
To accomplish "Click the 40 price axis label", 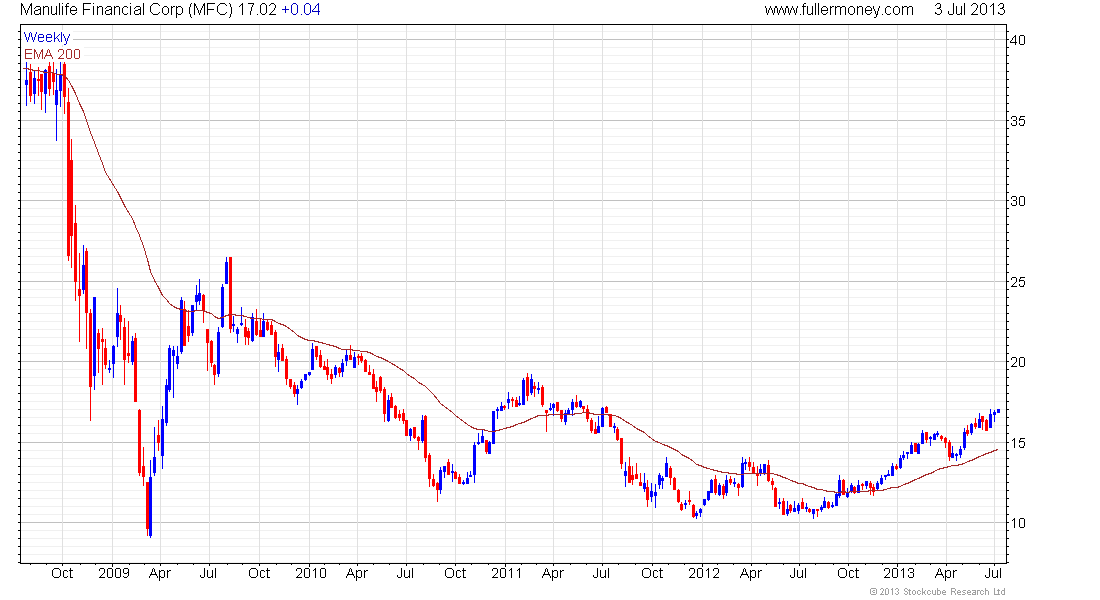I will coord(1017,40).
